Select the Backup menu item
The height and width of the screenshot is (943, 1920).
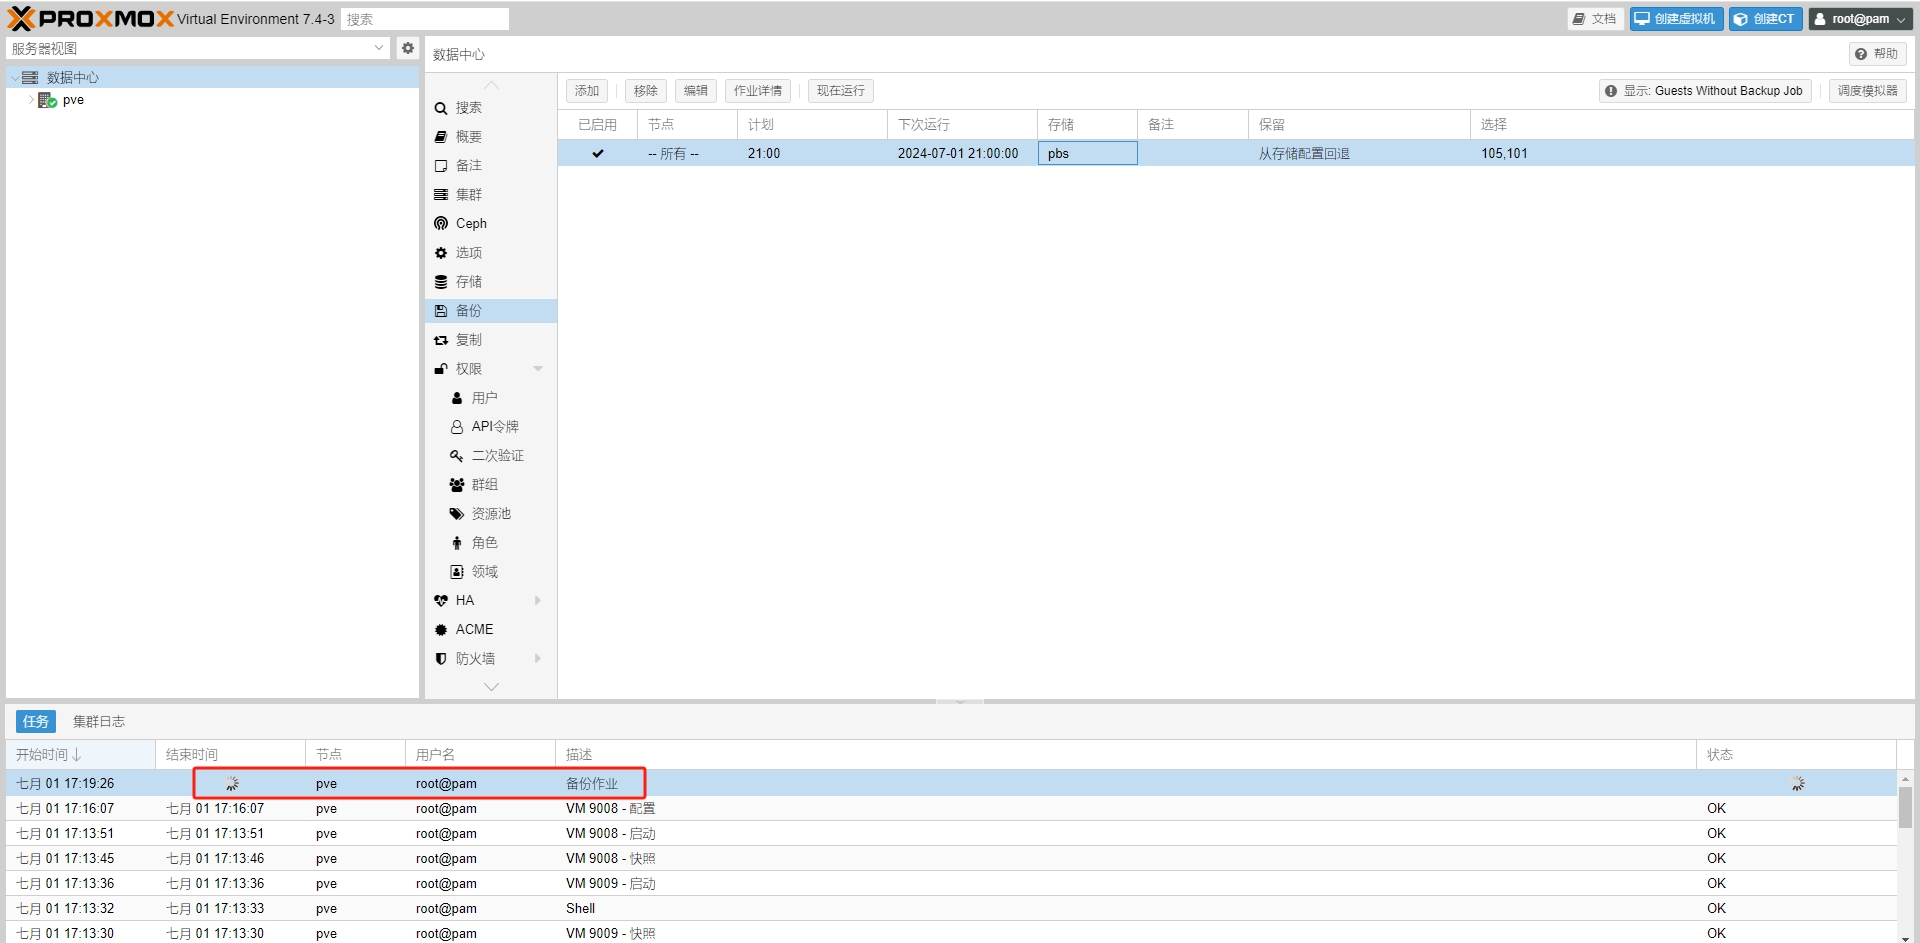tap(468, 311)
